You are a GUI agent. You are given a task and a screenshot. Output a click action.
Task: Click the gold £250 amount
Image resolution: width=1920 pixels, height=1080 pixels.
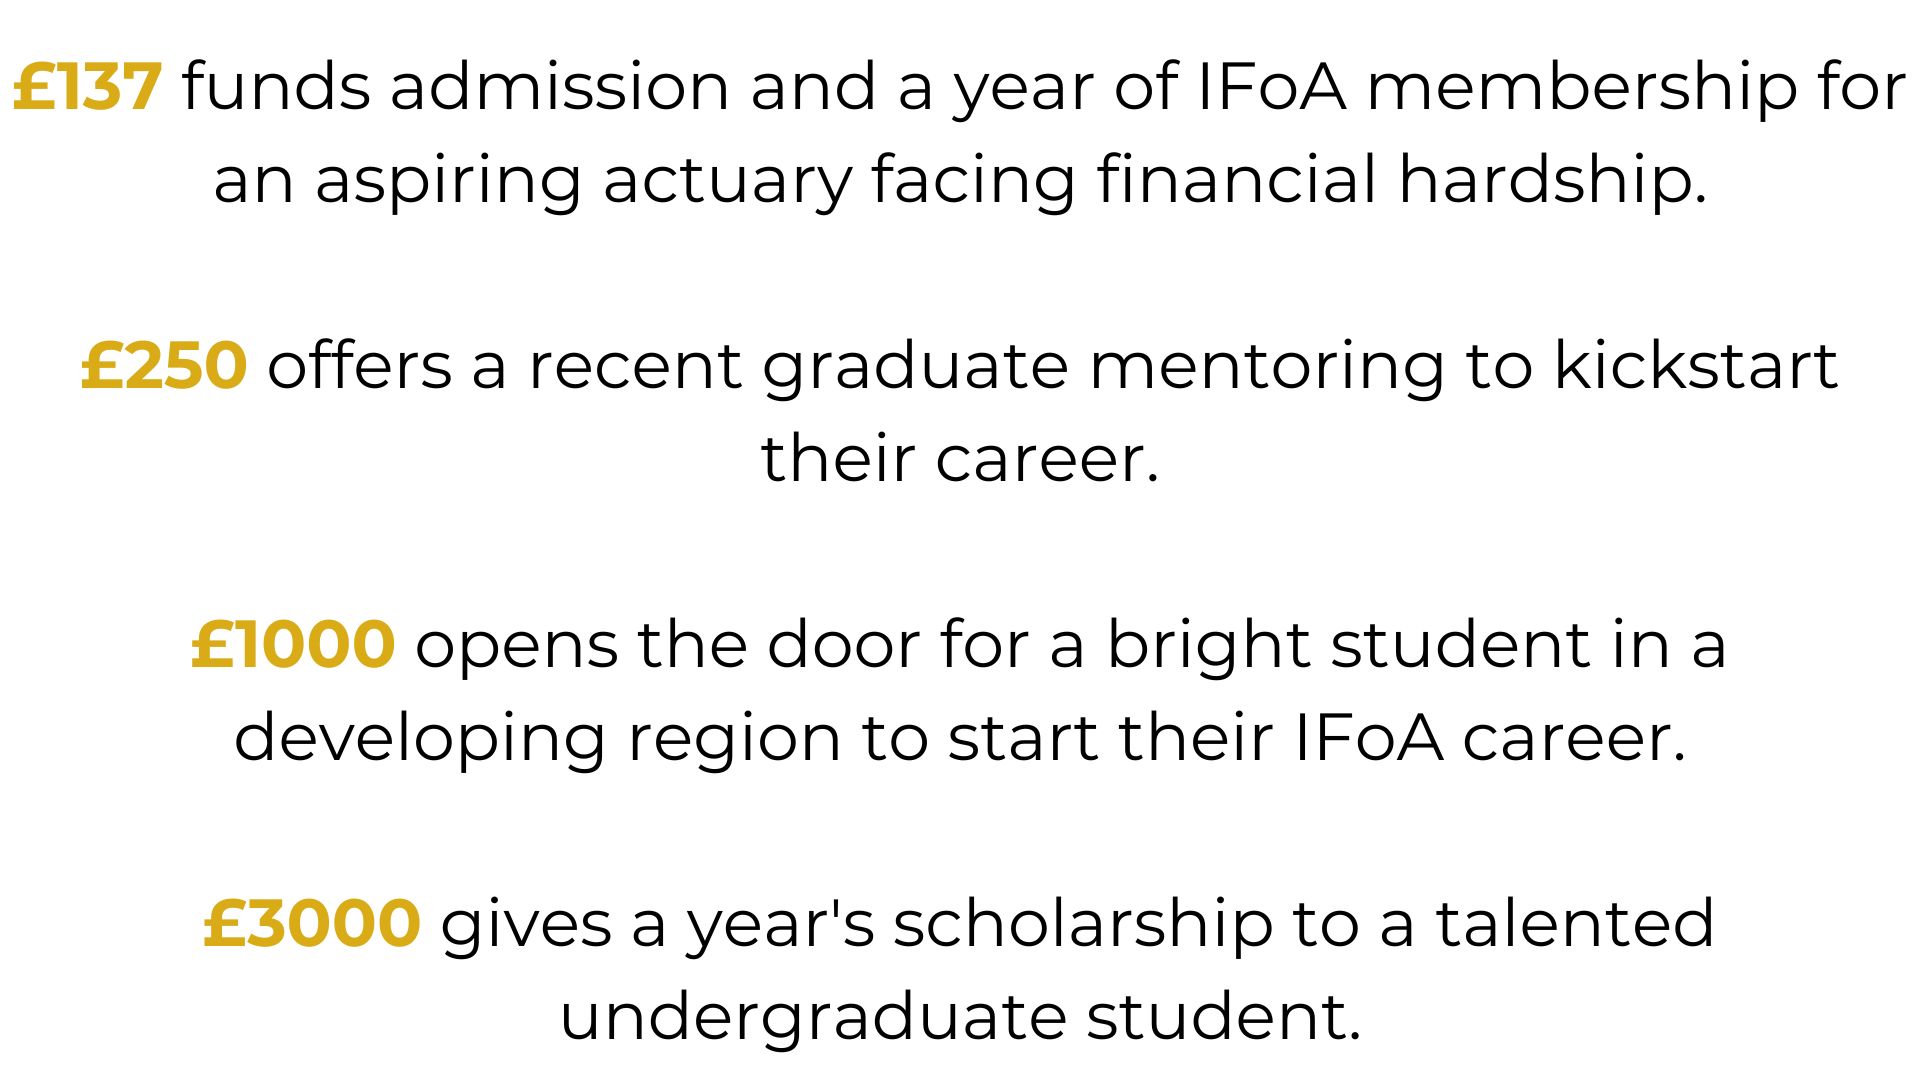164,365
